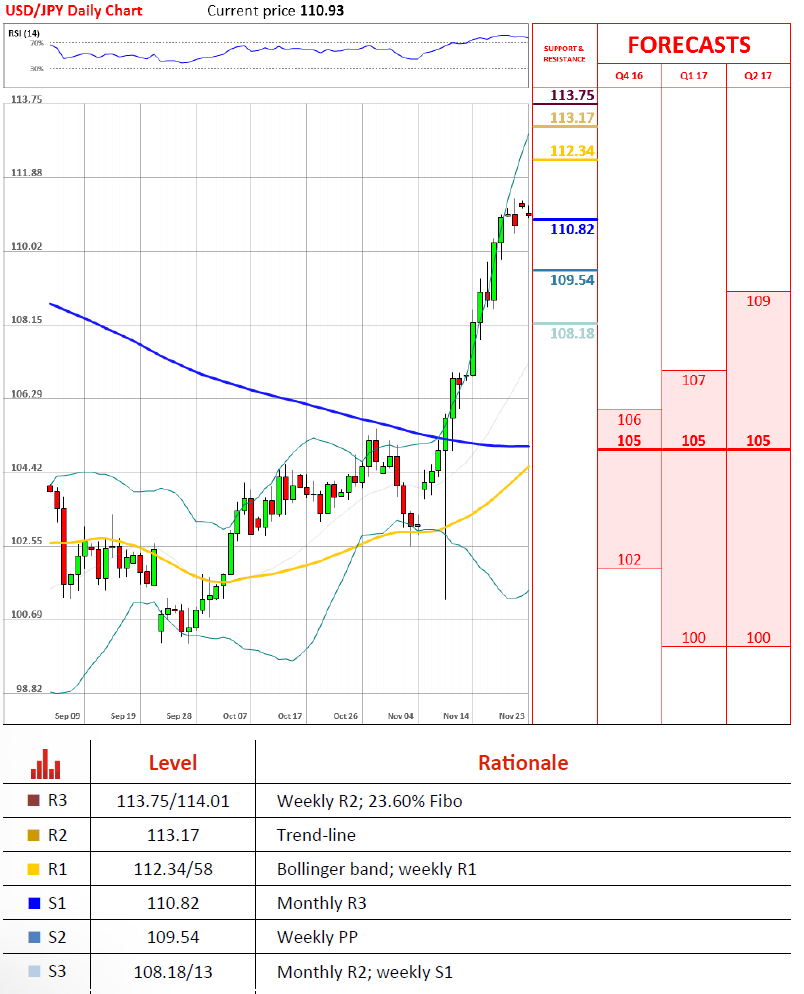Click the Monthly R3 rationale text
The width and height of the screenshot is (804, 994).
coord(322,903)
